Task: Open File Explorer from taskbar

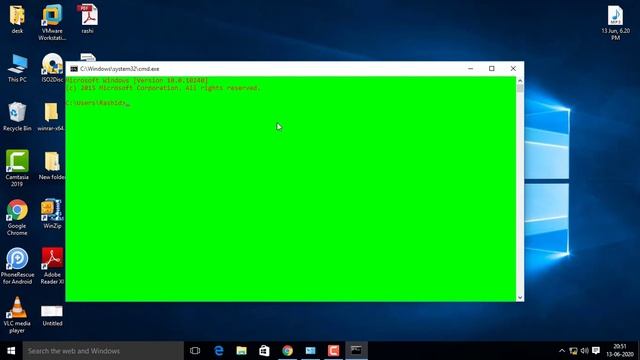Action: (x=241, y=351)
